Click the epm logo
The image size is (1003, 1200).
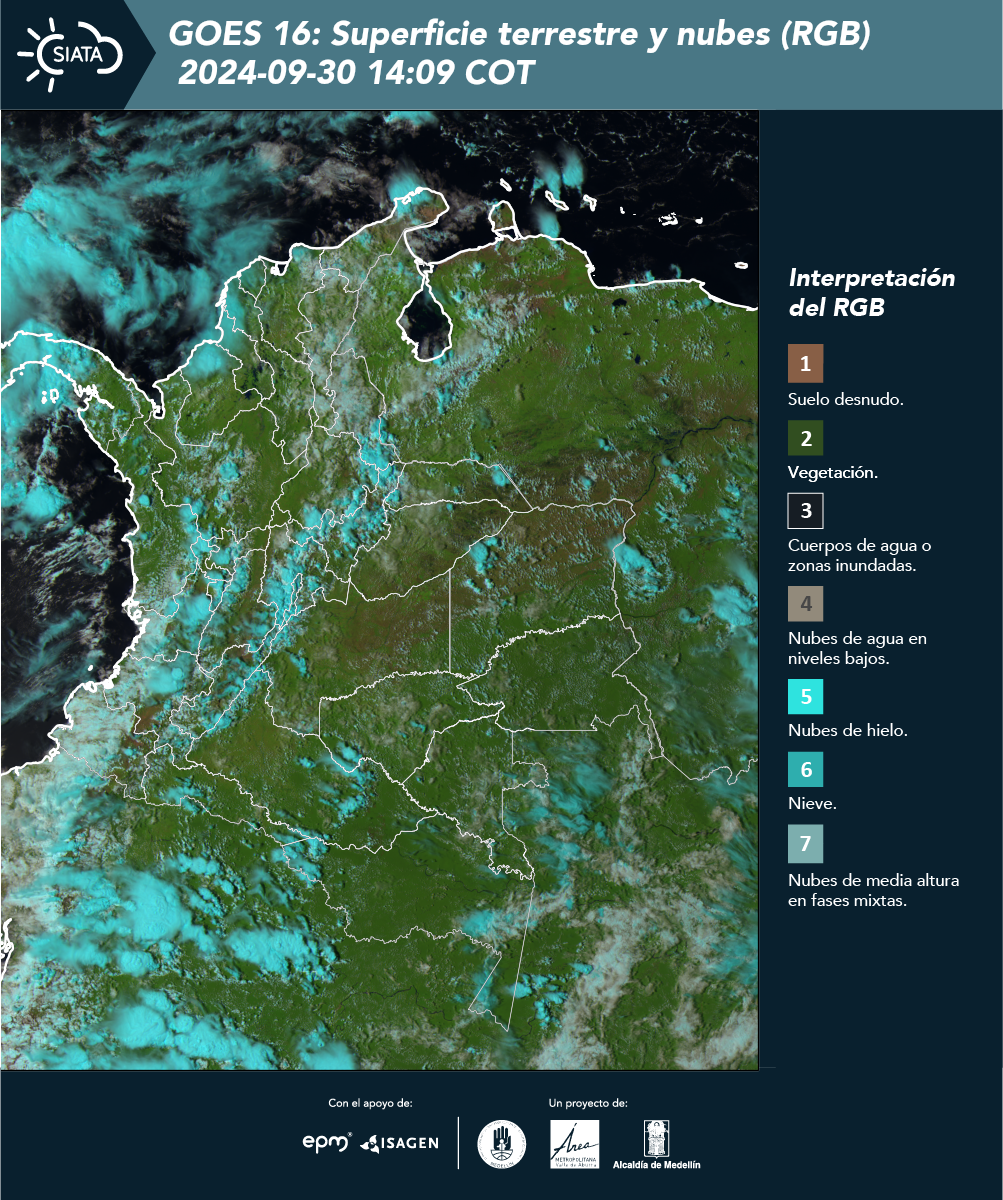point(327,1141)
